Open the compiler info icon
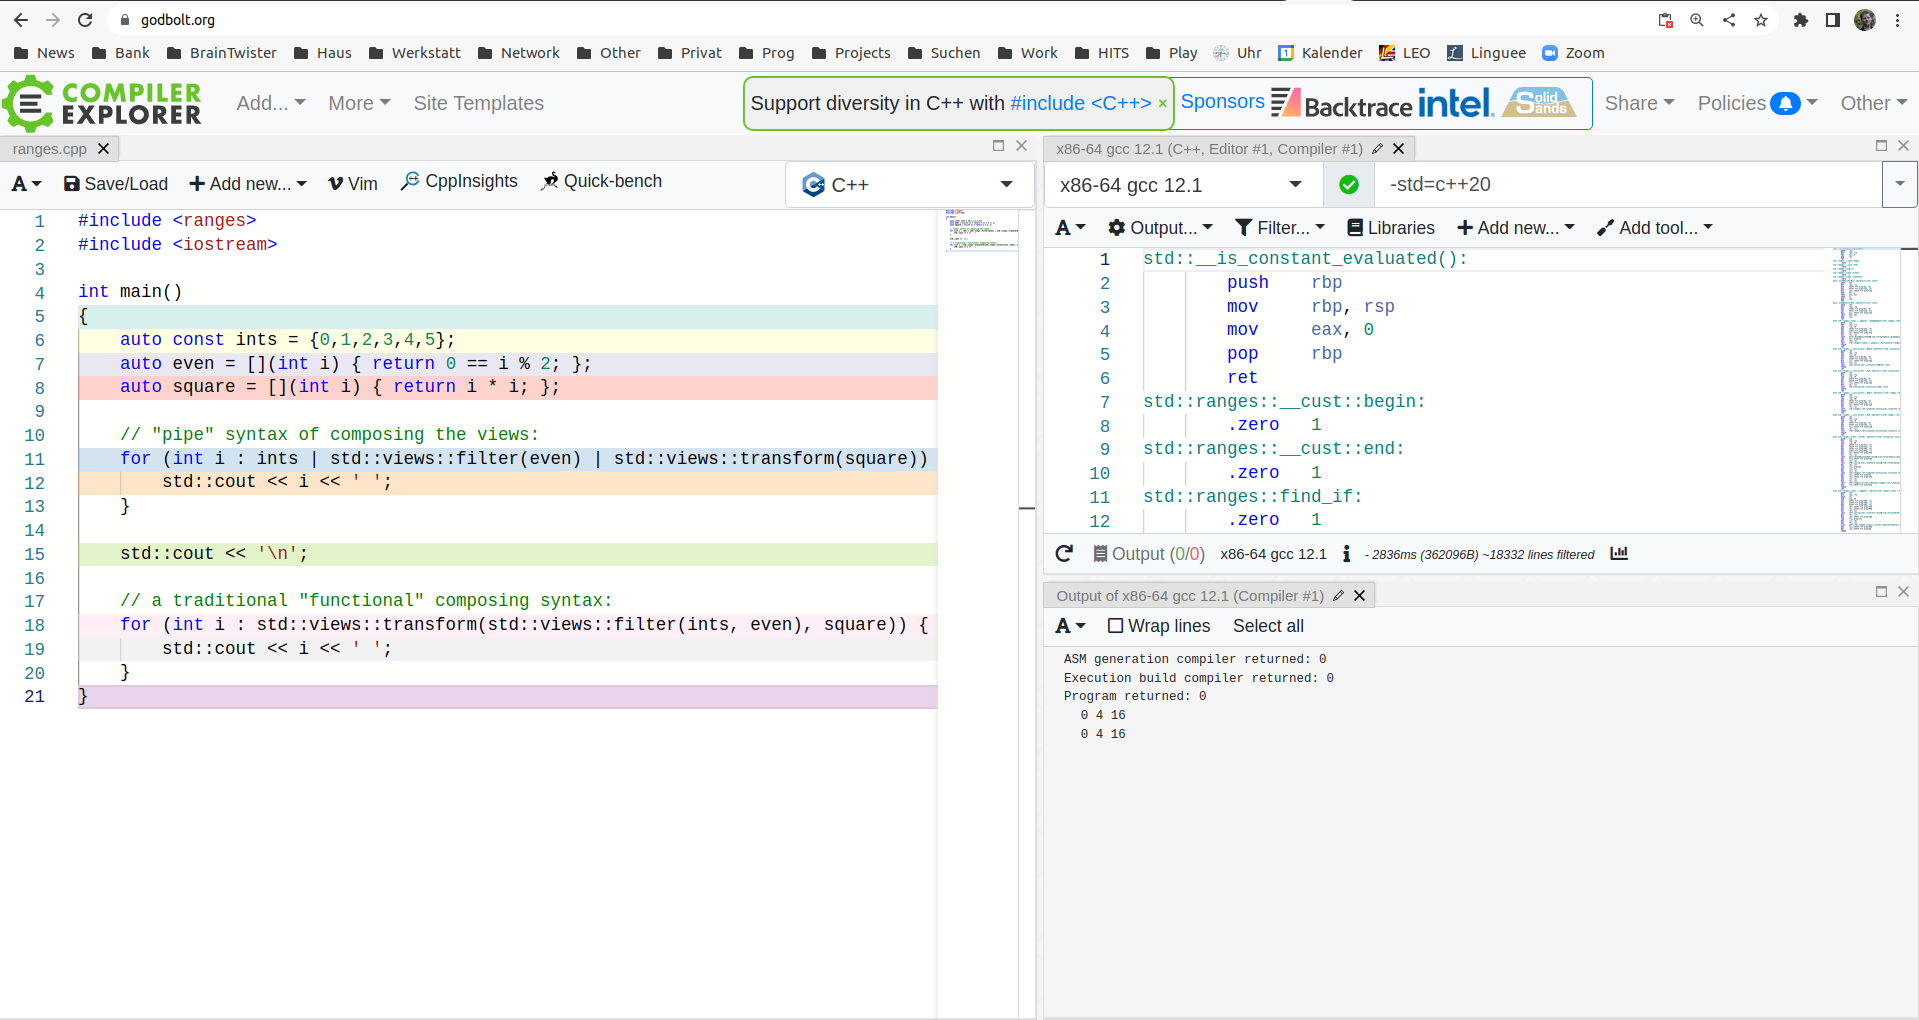Viewport: 1919px width, 1020px height. click(x=1346, y=554)
